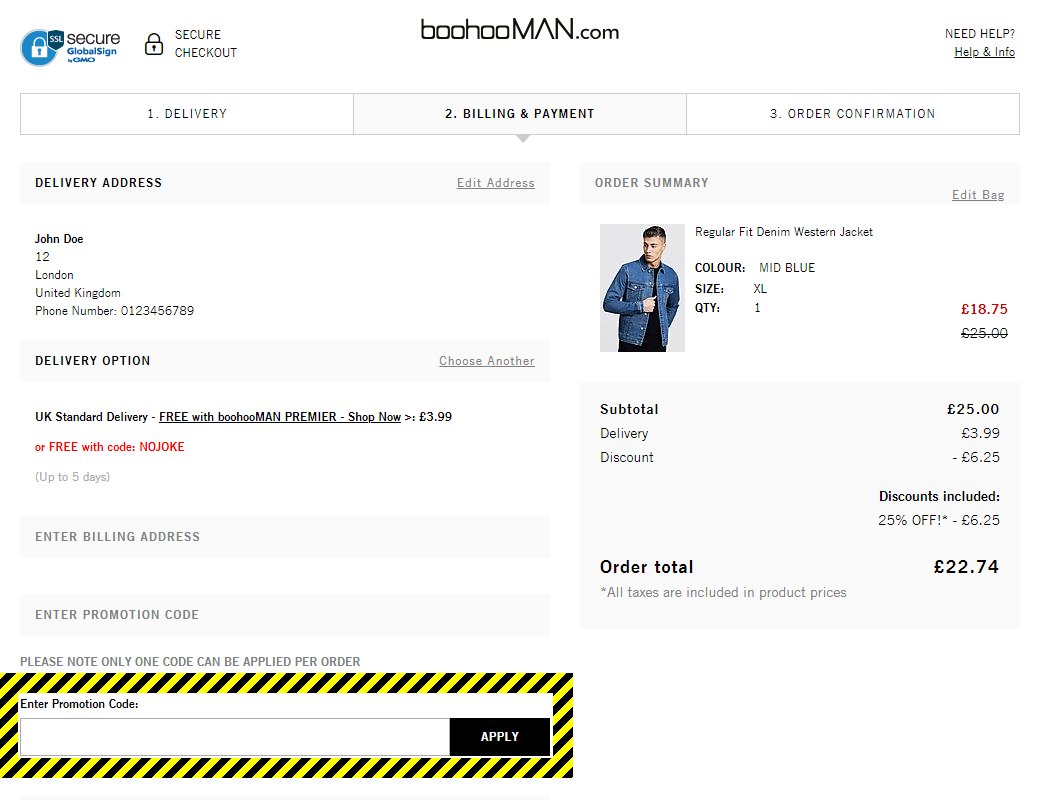Click Edit Bag in the order summary

978,194
